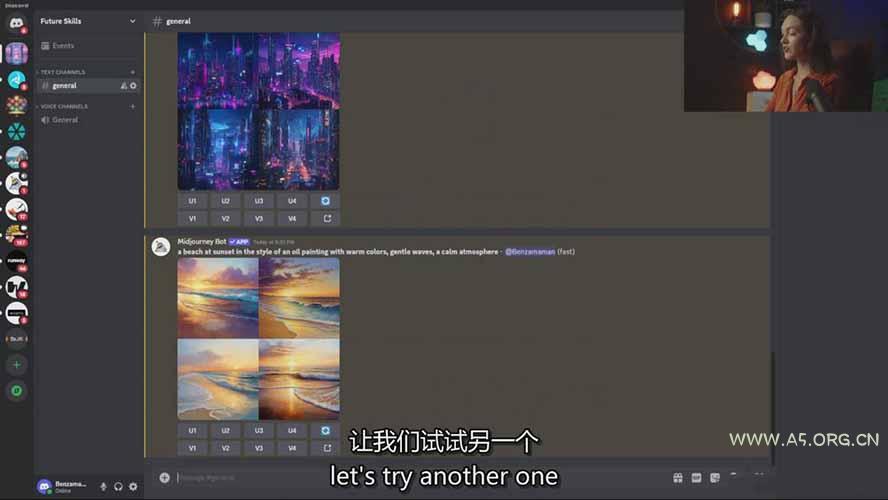888x500 pixels.
Task: Click the chat scrollbar thumb
Action: click(x=772, y=400)
